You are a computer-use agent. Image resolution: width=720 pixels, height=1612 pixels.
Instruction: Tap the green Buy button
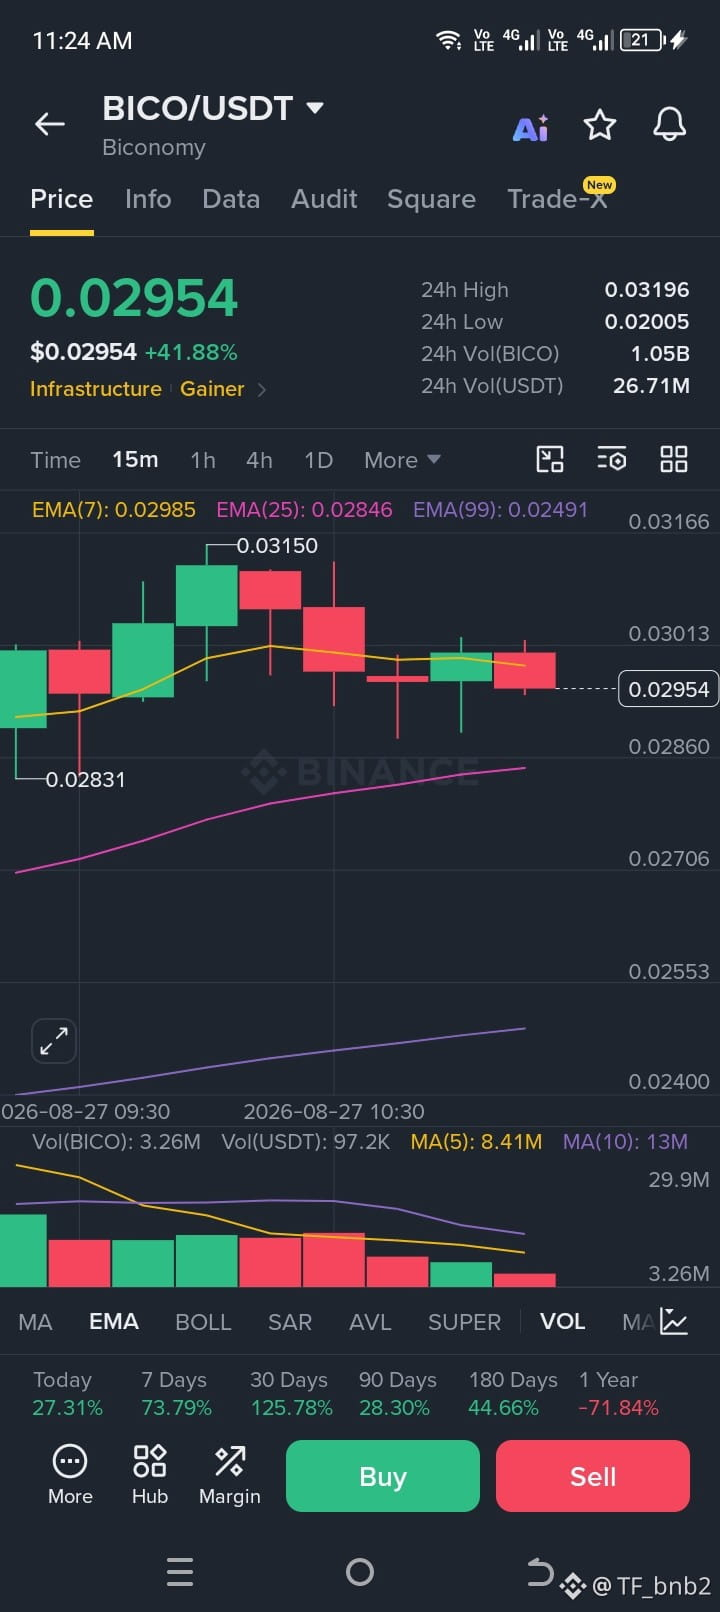[383, 1476]
